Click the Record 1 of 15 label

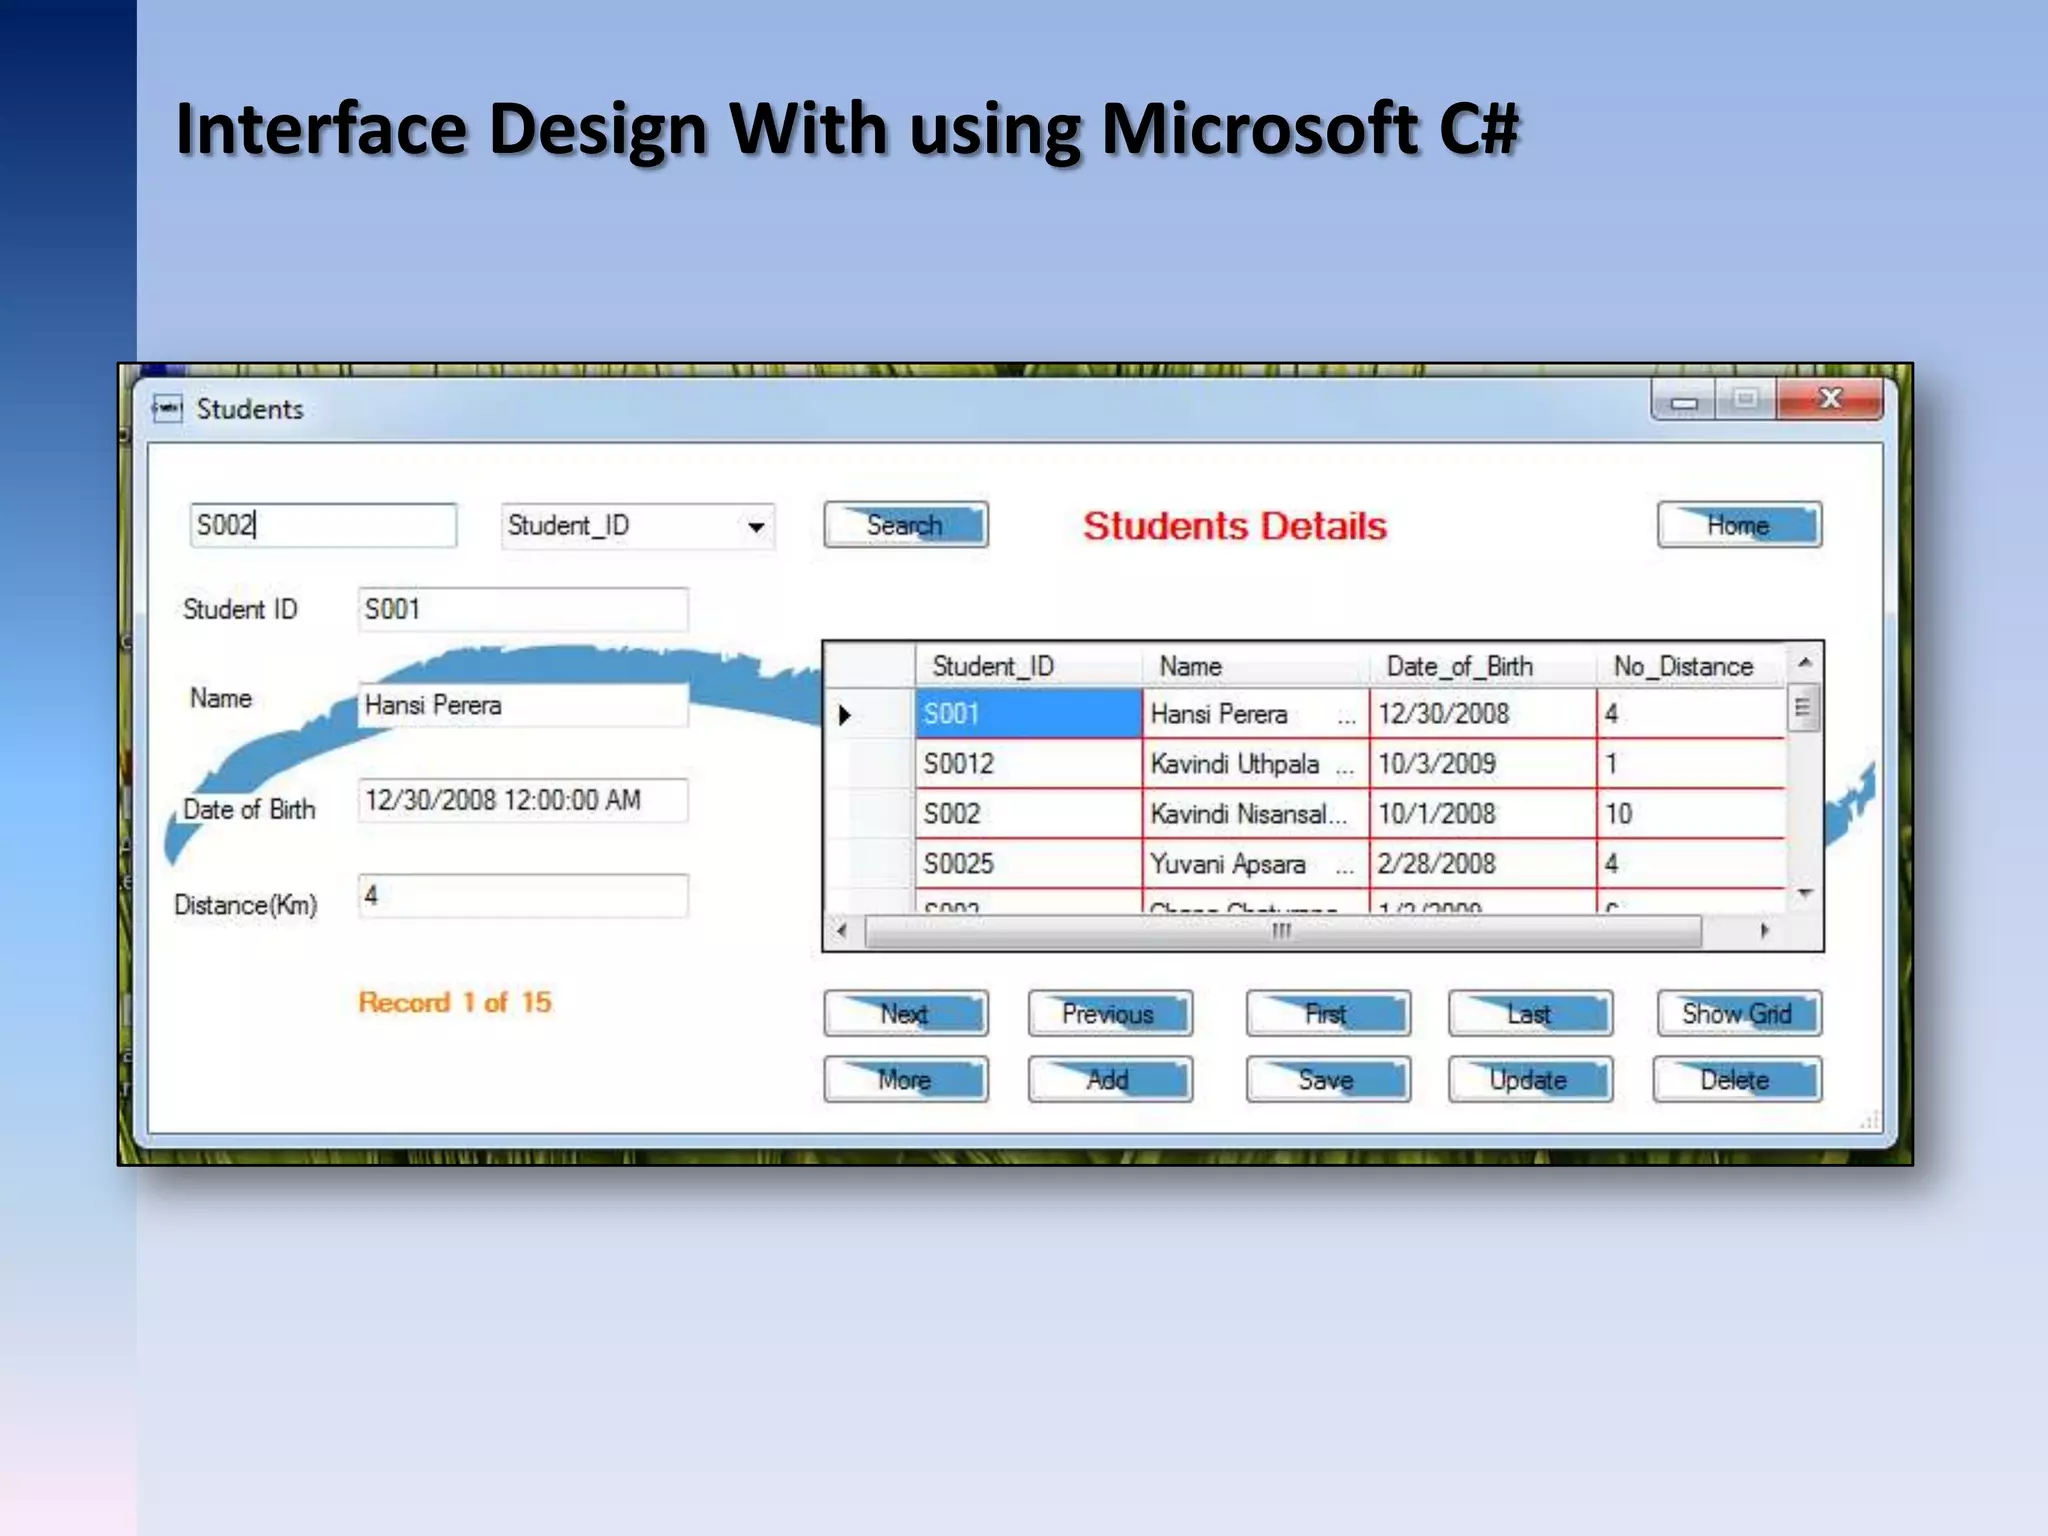(455, 1002)
